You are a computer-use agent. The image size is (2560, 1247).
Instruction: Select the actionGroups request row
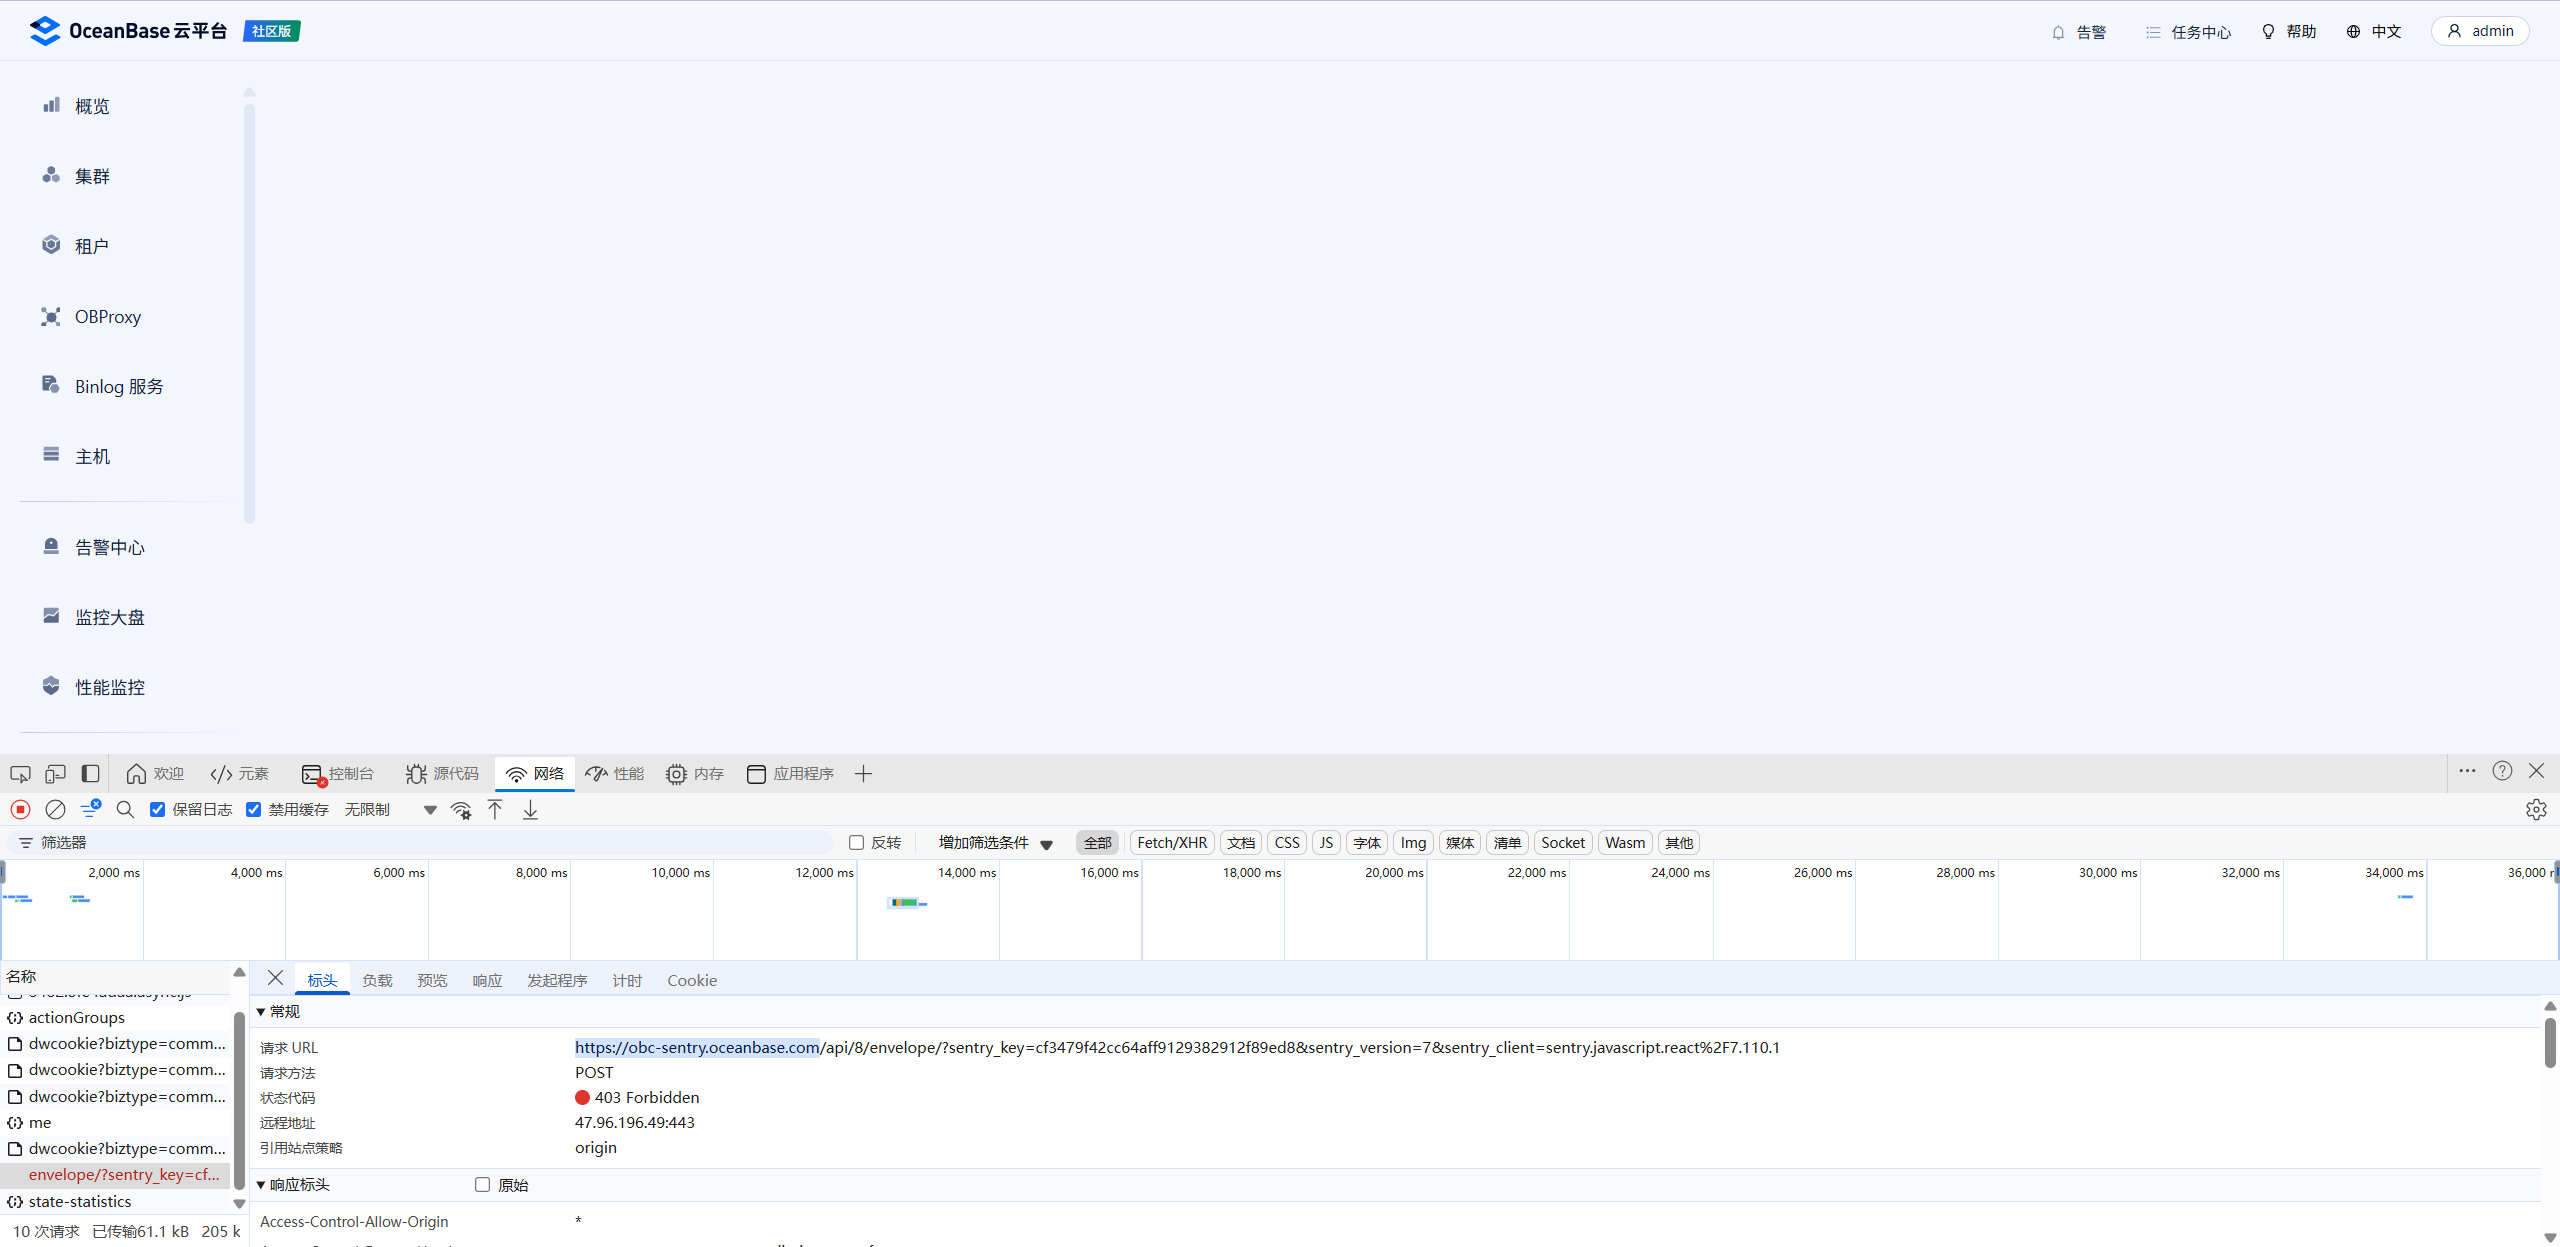pos(115,1018)
